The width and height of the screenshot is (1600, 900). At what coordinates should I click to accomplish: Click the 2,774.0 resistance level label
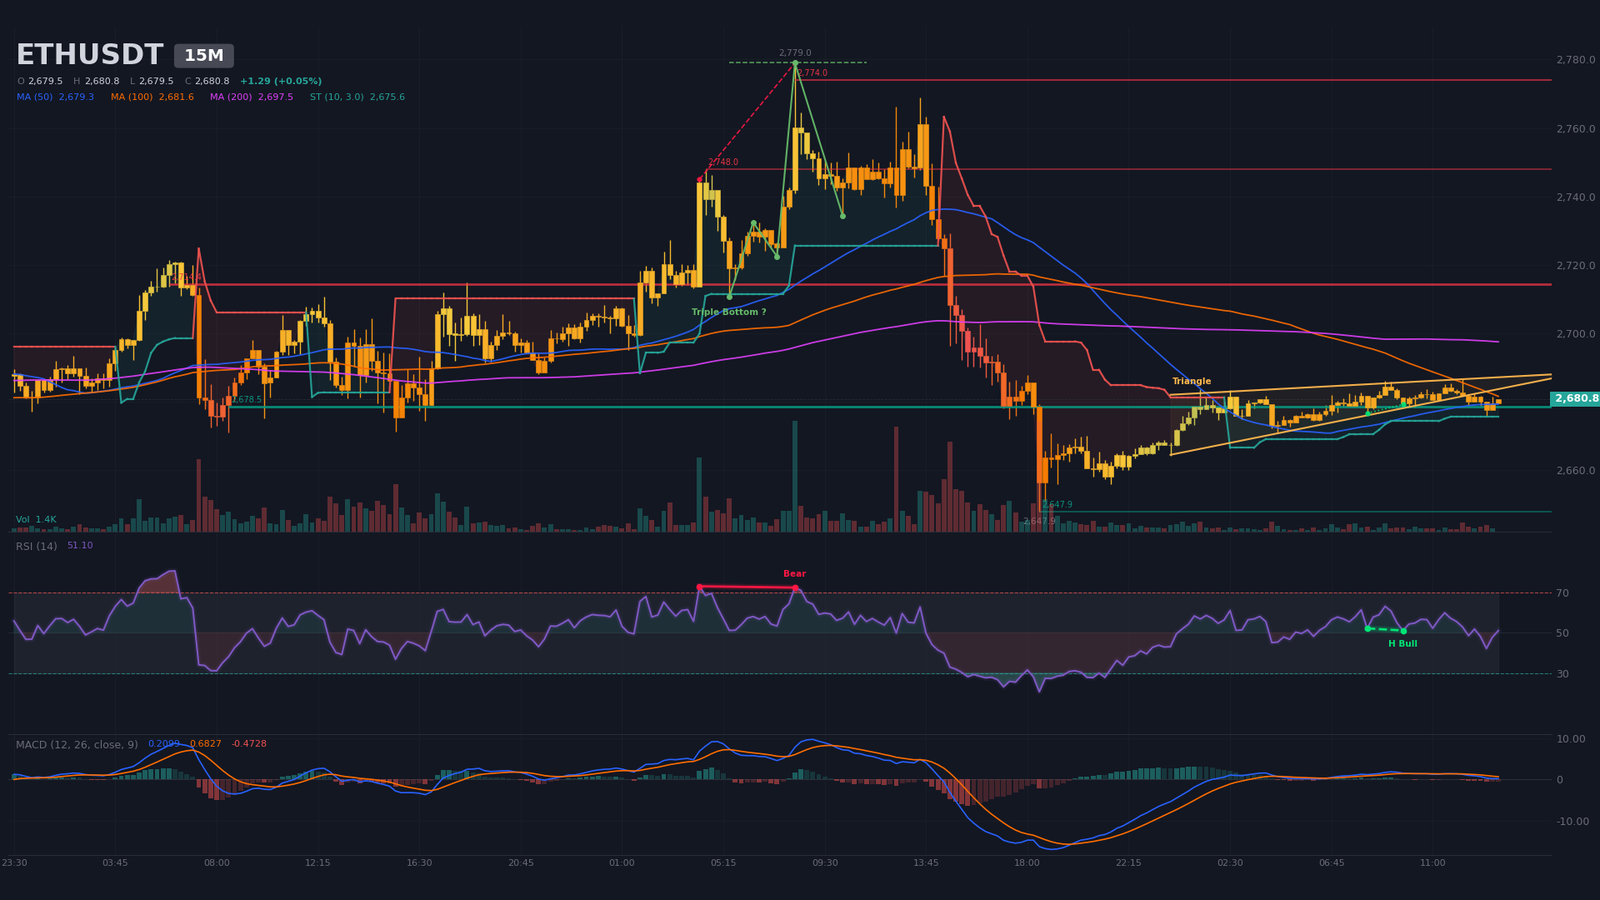click(x=813, y=73)
